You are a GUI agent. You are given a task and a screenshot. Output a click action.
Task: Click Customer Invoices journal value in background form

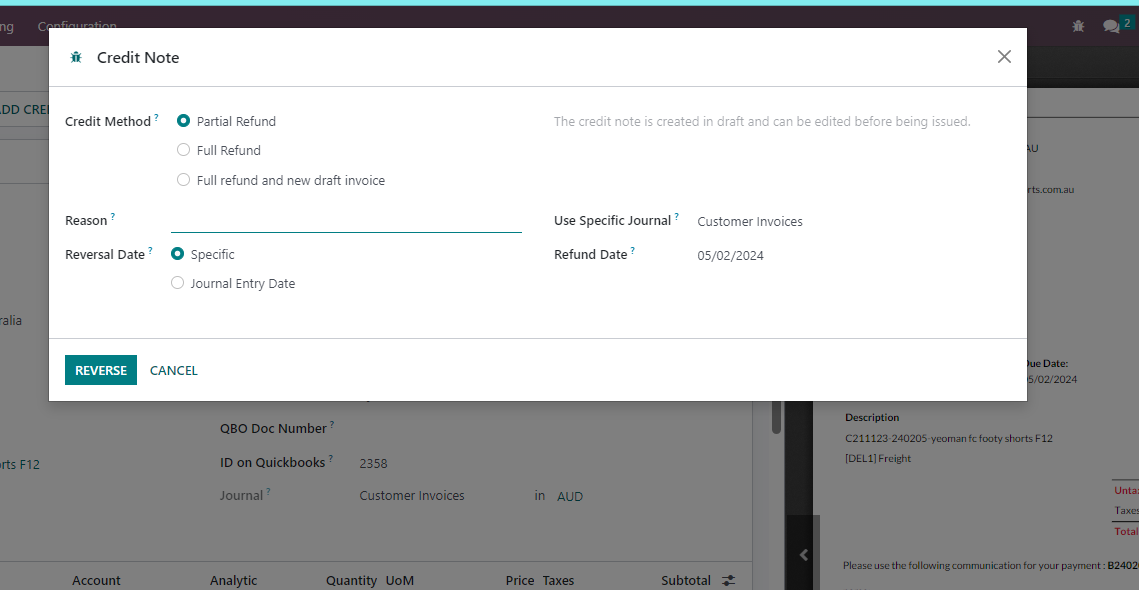click(412, 496)
